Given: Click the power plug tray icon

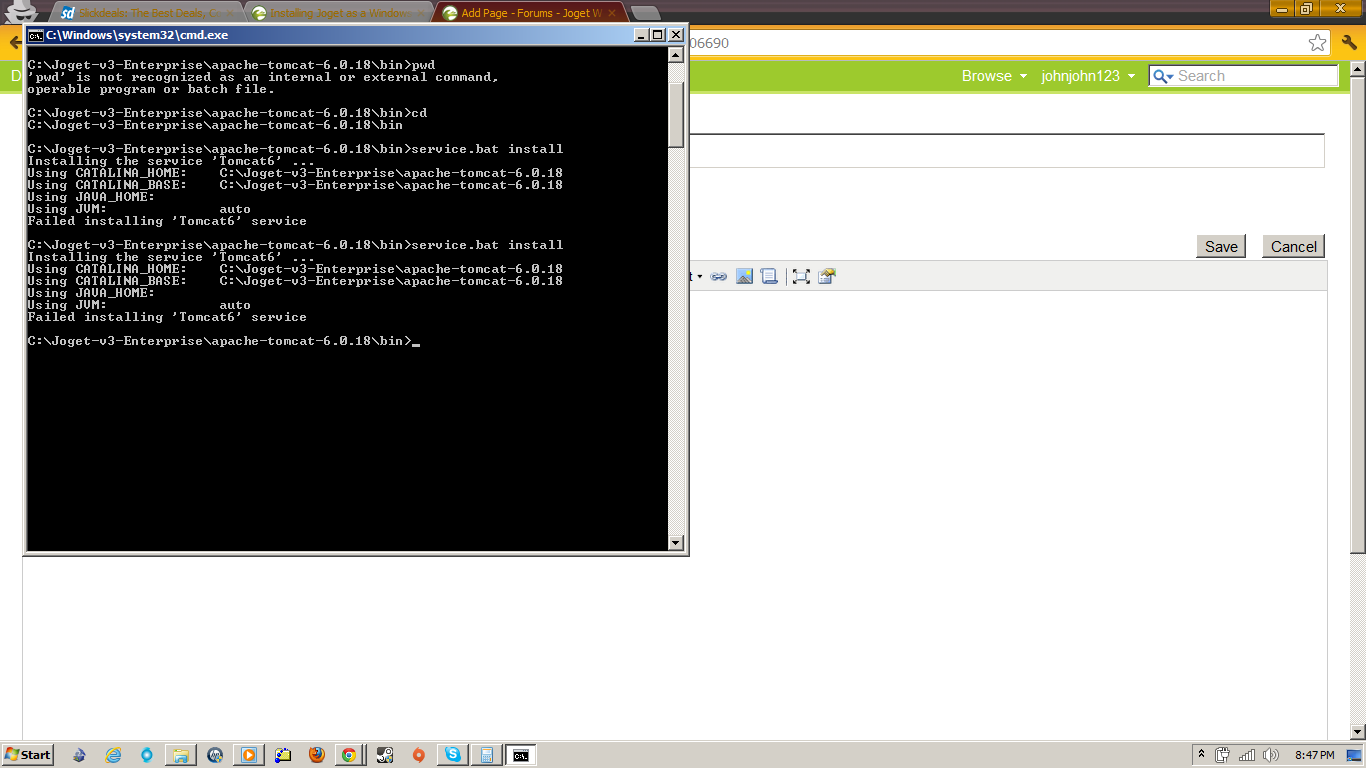Looking at the screenshot, I should [x=1223, y=755].
